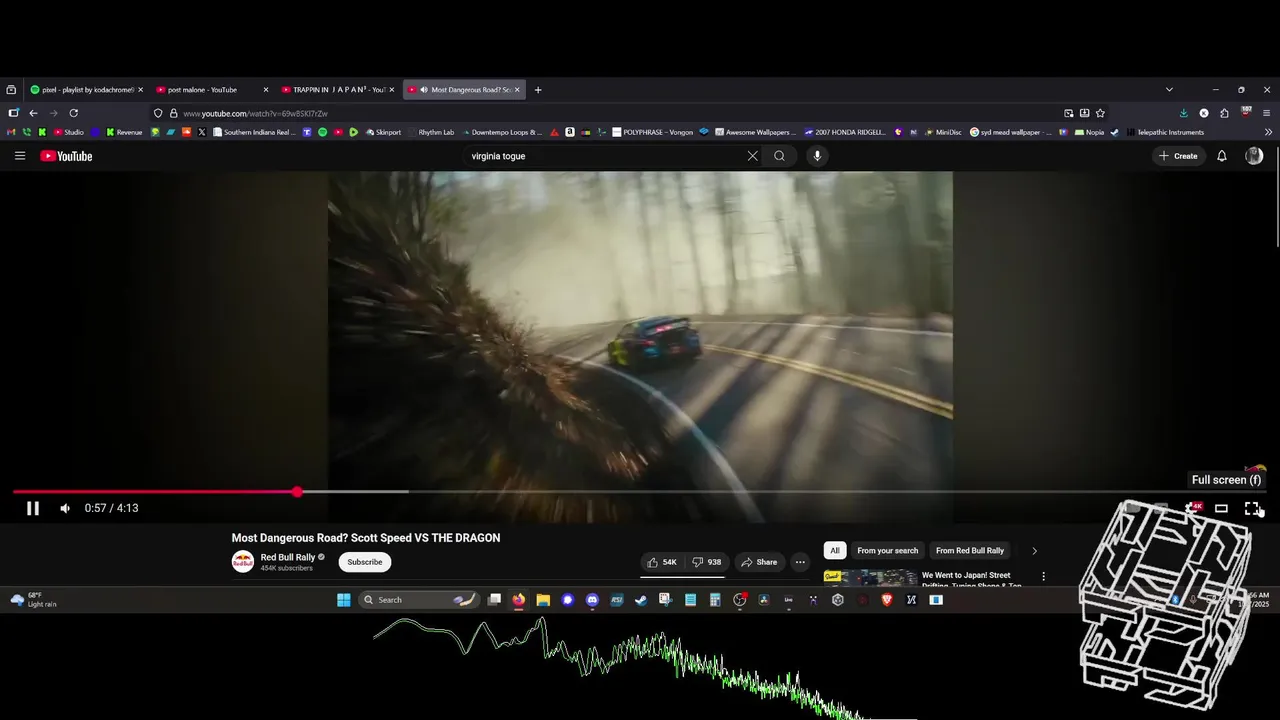Select 'From your search' chip
The width and height of the screenshot is (1280, 720).
click(887, 550)
